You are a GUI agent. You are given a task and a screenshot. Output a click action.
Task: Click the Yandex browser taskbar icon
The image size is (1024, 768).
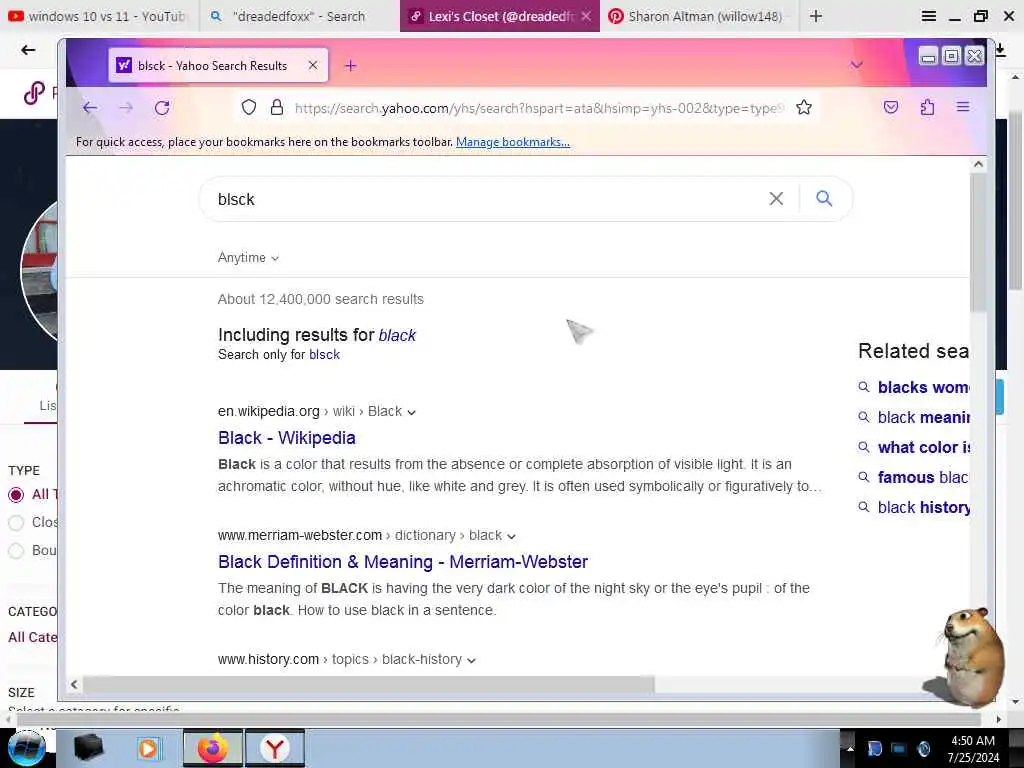[x=275, y=748]
